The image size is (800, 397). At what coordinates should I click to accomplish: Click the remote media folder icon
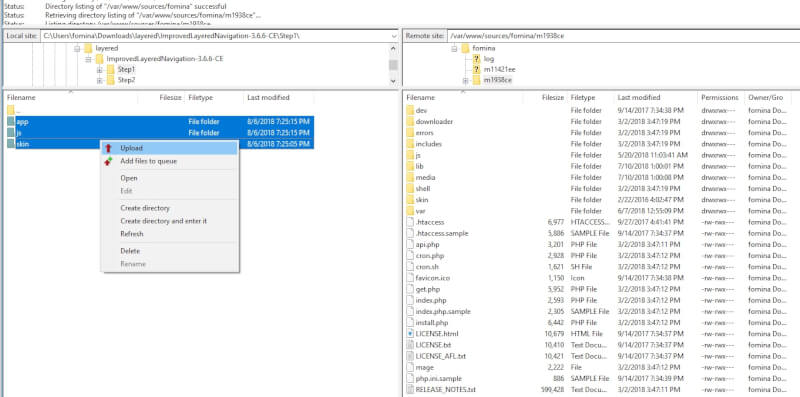coord(410,178)
